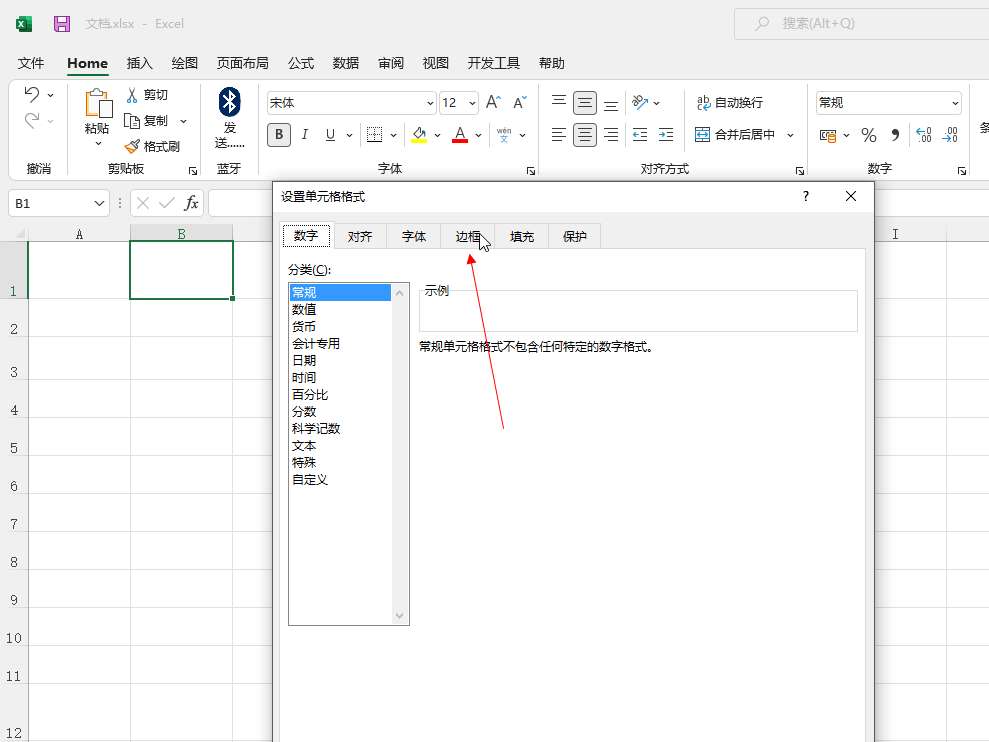Viewport: 989px width, 742px height.
Task: Switch to the 填充 (Fill) dialog tab
Action: [x=522, y=237]
